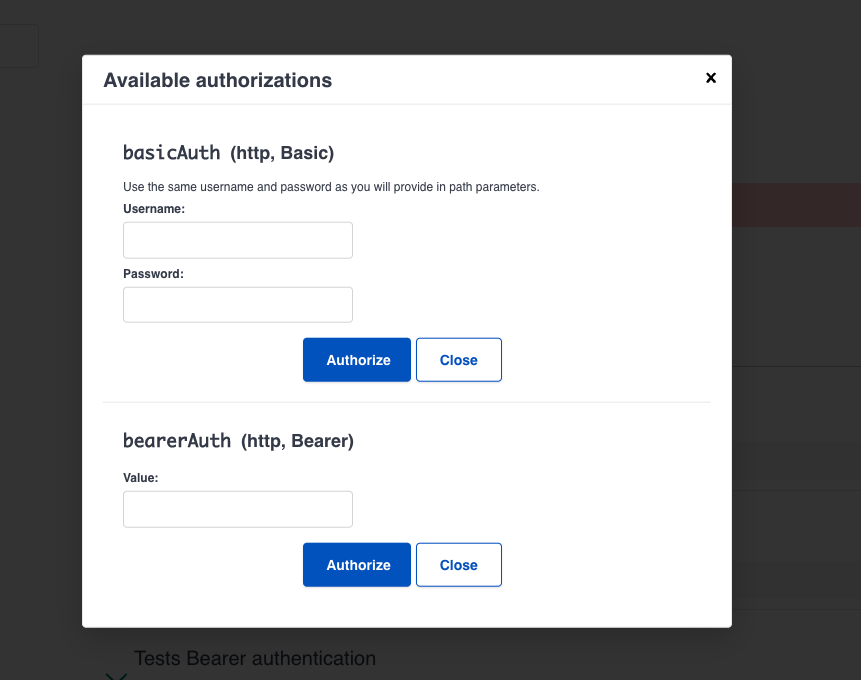861x680 pixels.
Task: Expand the Tests Bearer authentication operation
Action: 255,658
